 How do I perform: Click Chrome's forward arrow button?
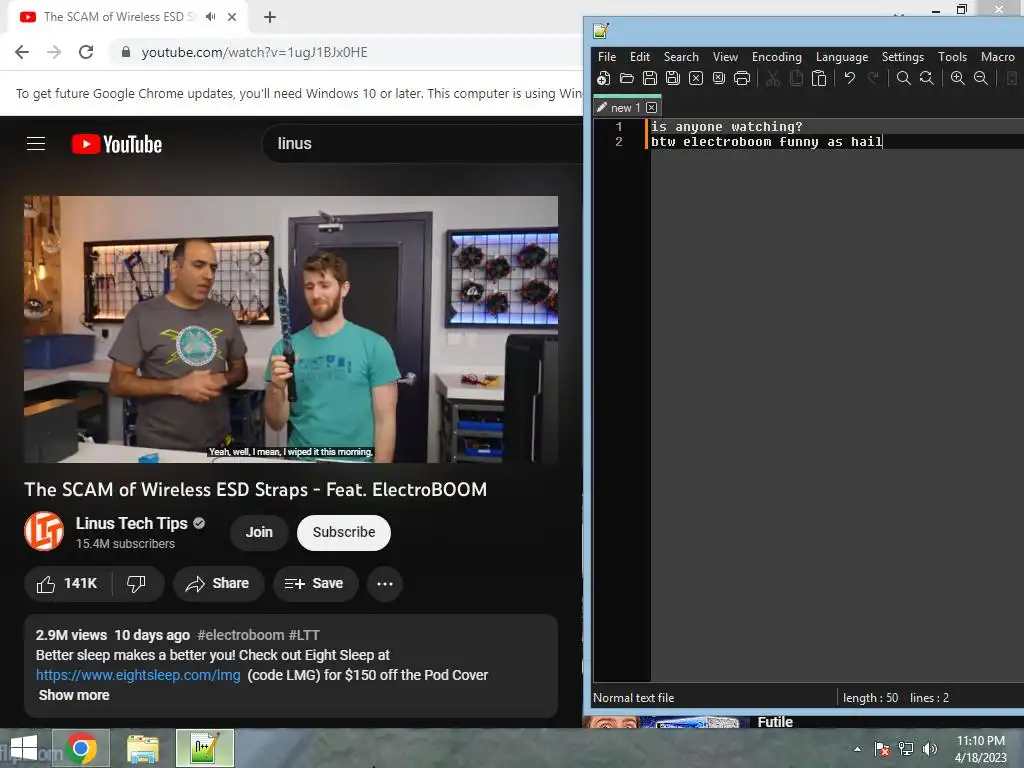[54, 52]
